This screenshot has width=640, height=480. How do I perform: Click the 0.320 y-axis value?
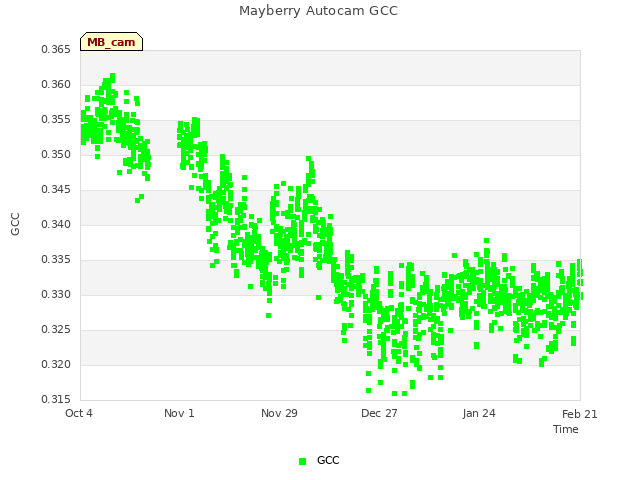tap(56, 364)
